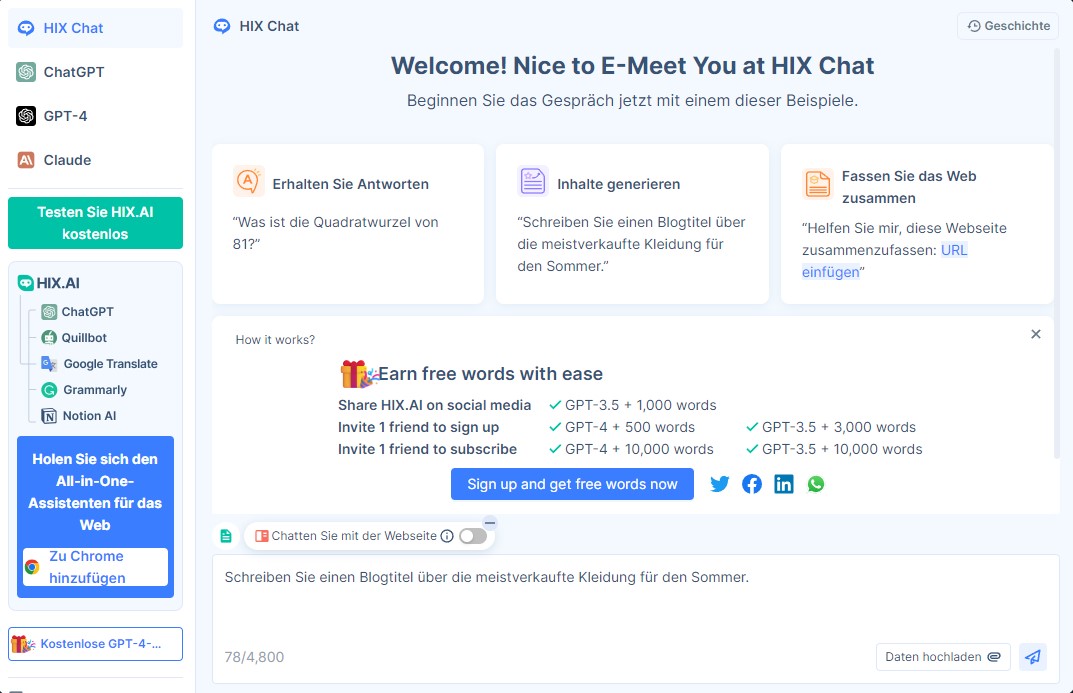Send the message with the paper plane icon
The image size is (1073, 693).
click(x=1033, y=657)
